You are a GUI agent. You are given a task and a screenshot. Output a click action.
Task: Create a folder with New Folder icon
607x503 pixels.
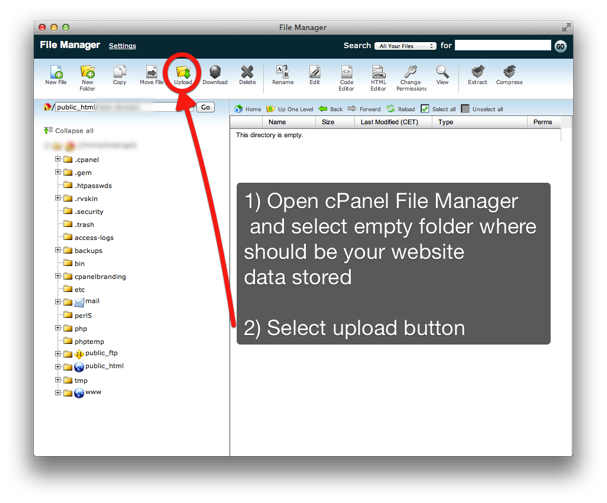coord(87,72)
